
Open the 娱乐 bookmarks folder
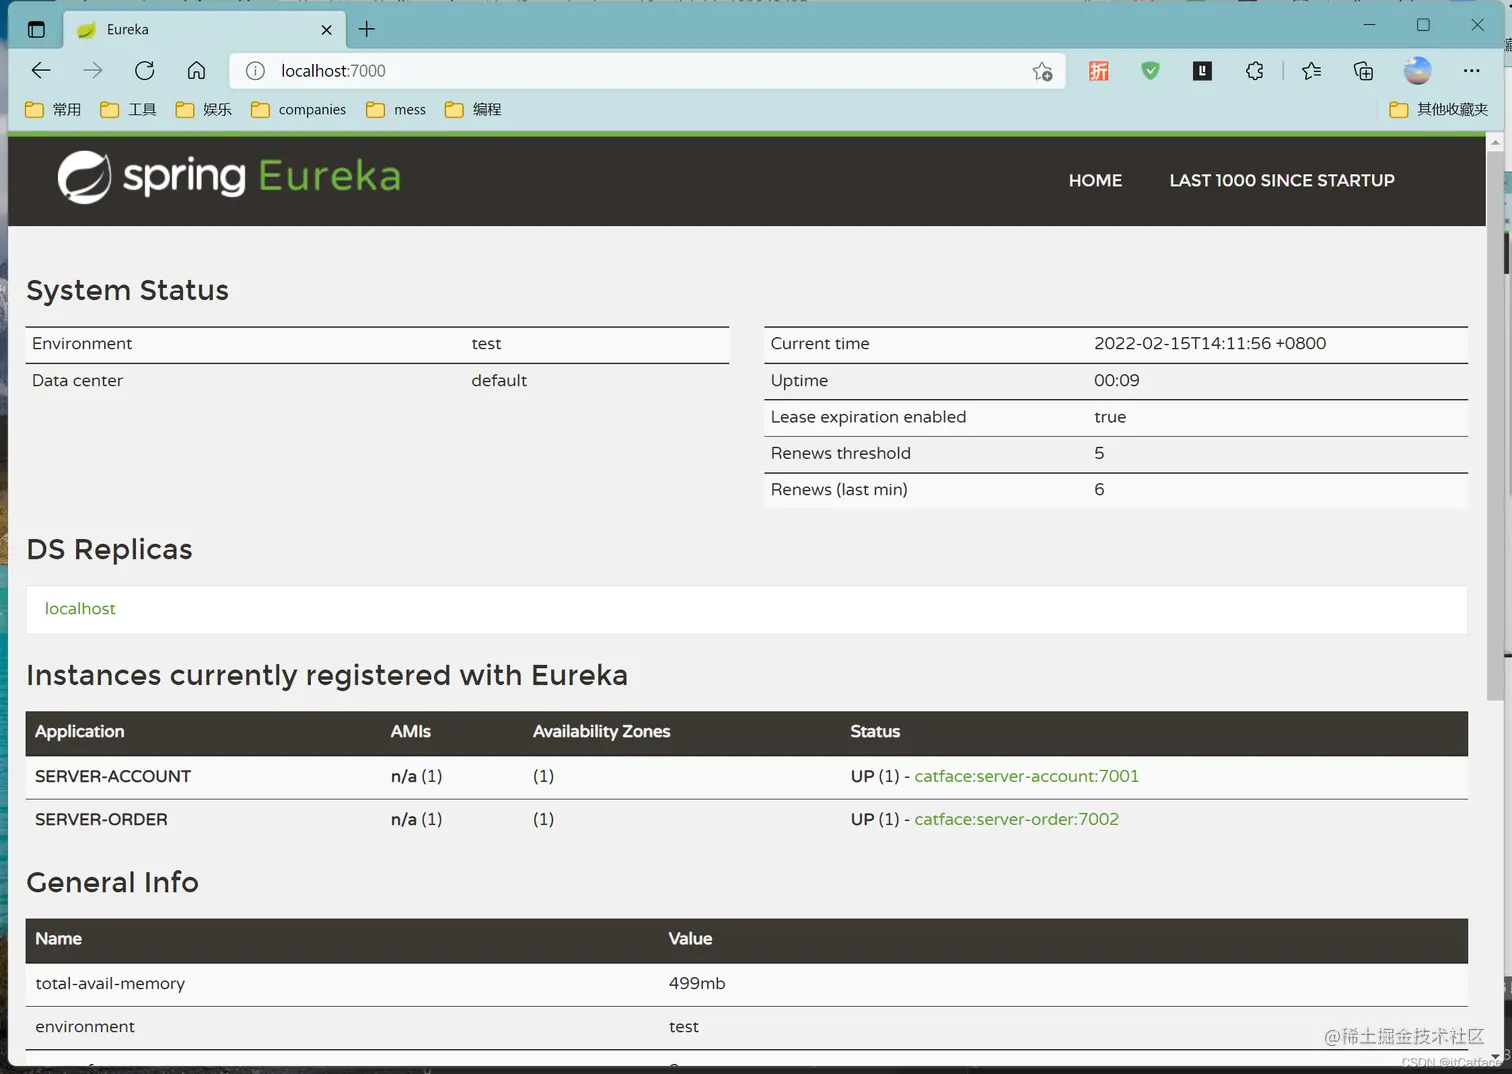point(204,110)
